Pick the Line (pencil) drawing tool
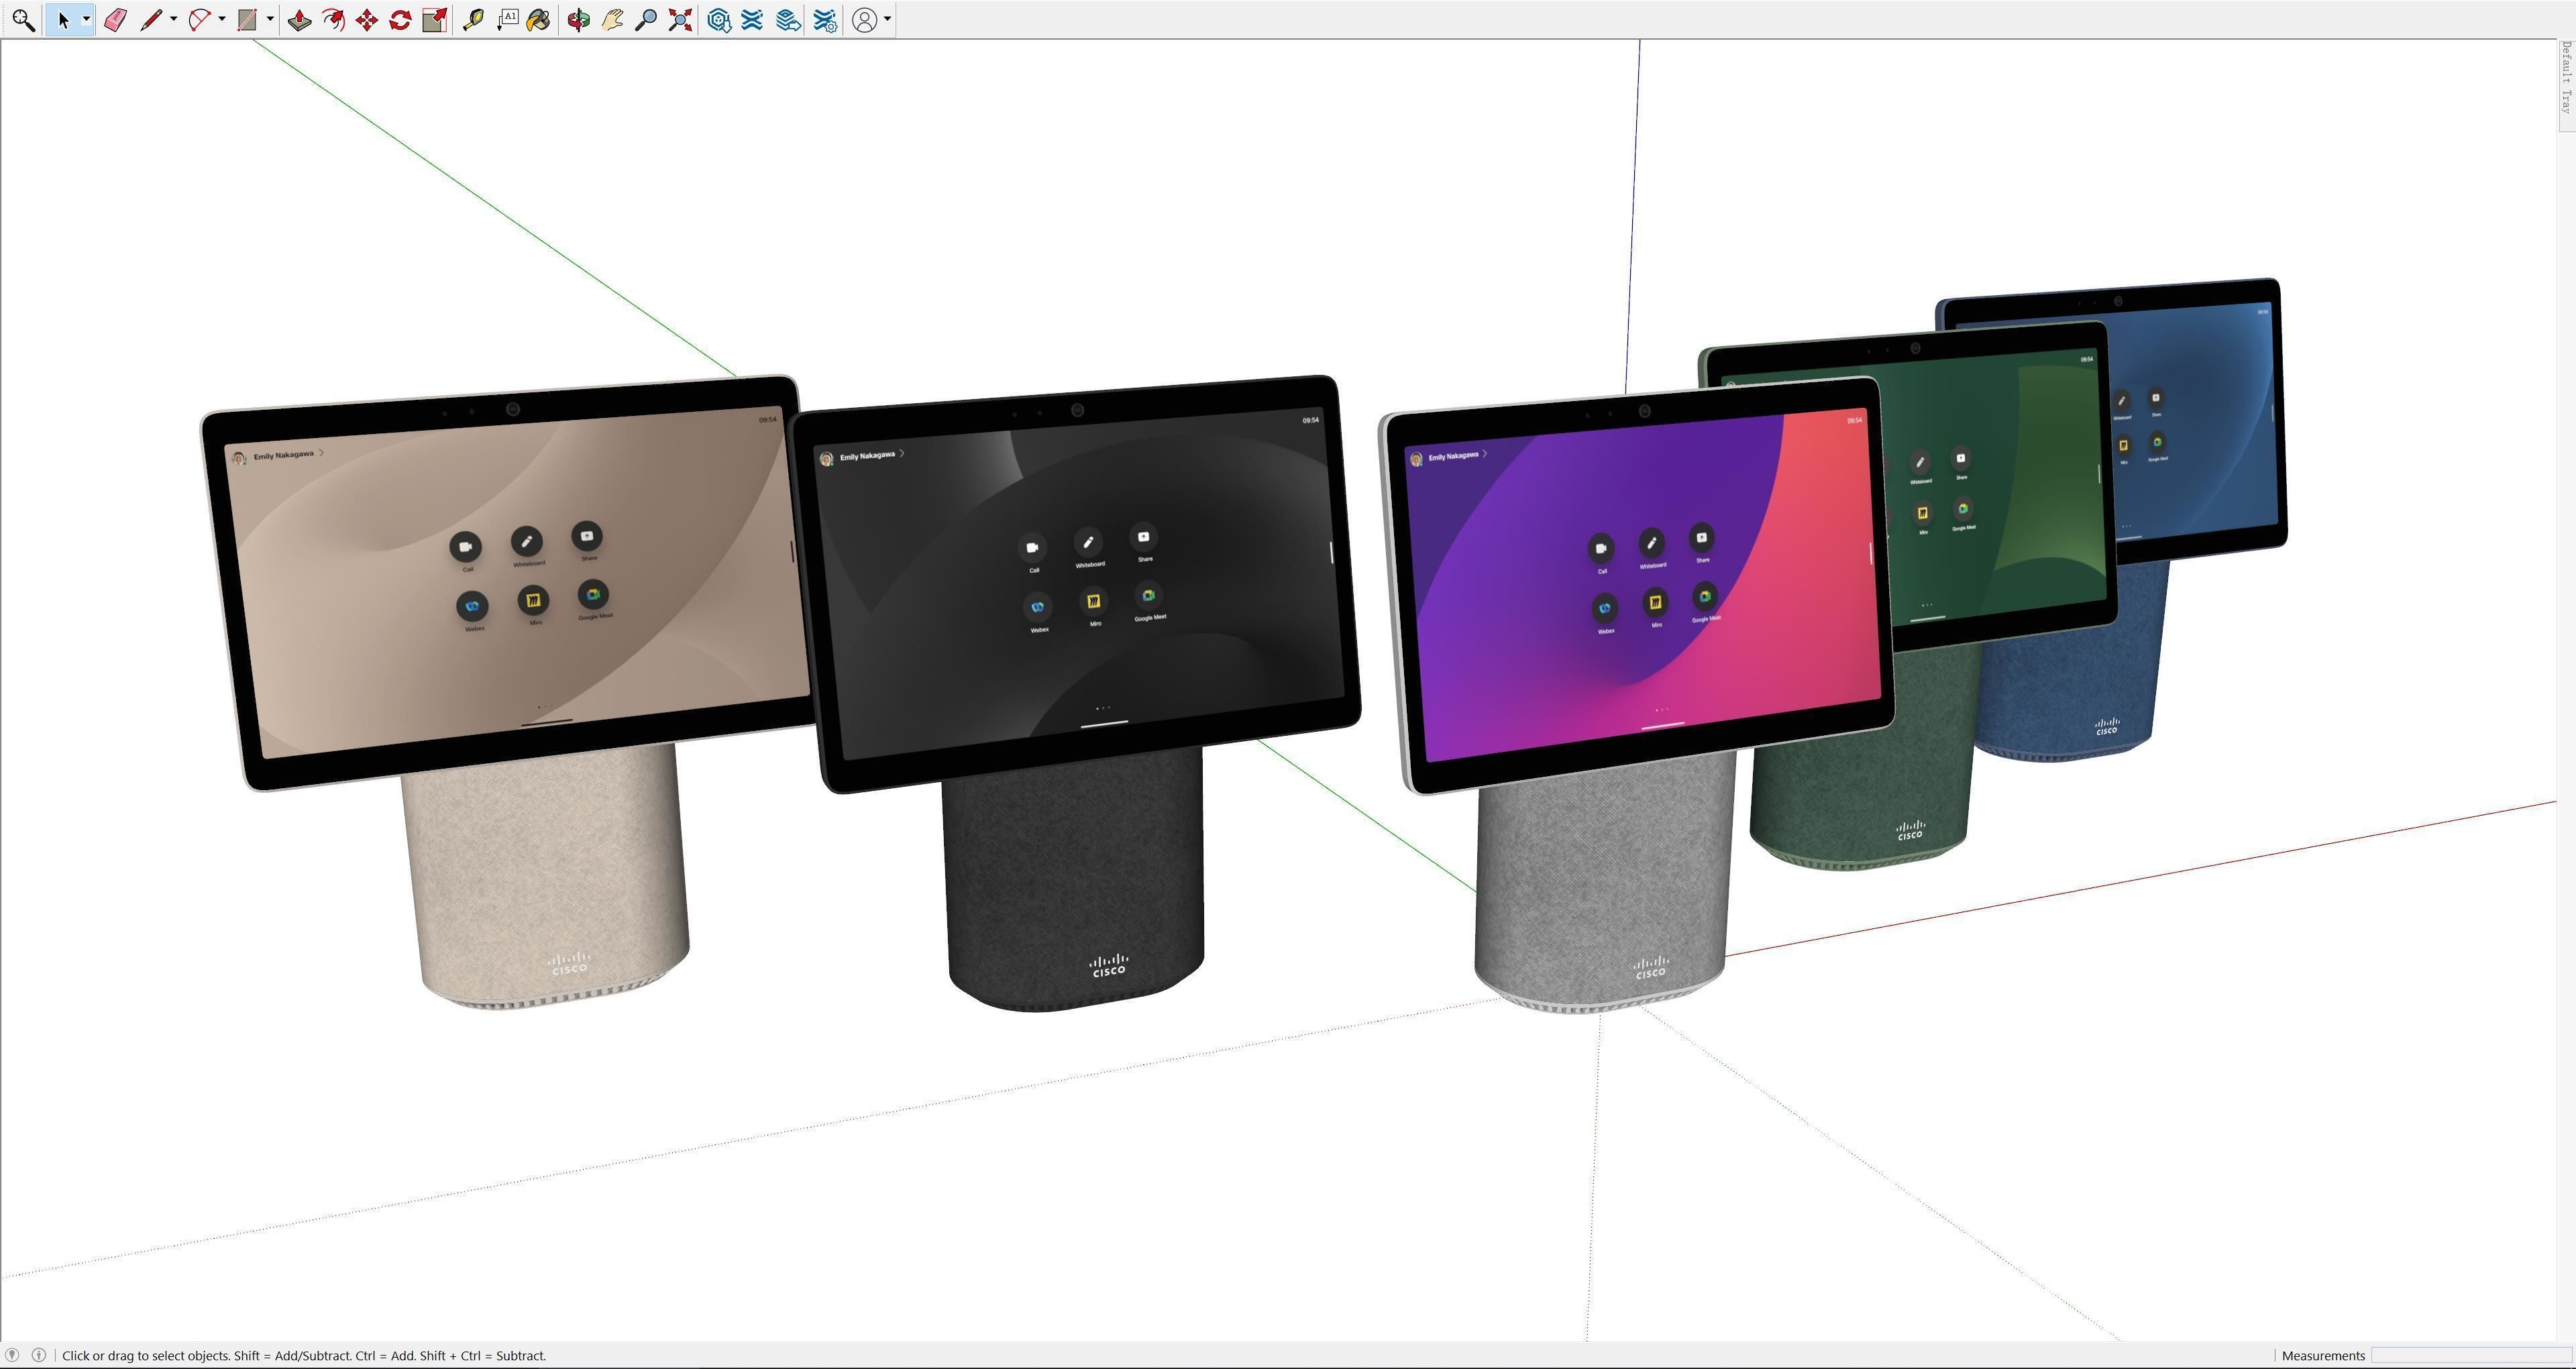The width and height of the screenshot is (2576, 1369). pos(152,19)
